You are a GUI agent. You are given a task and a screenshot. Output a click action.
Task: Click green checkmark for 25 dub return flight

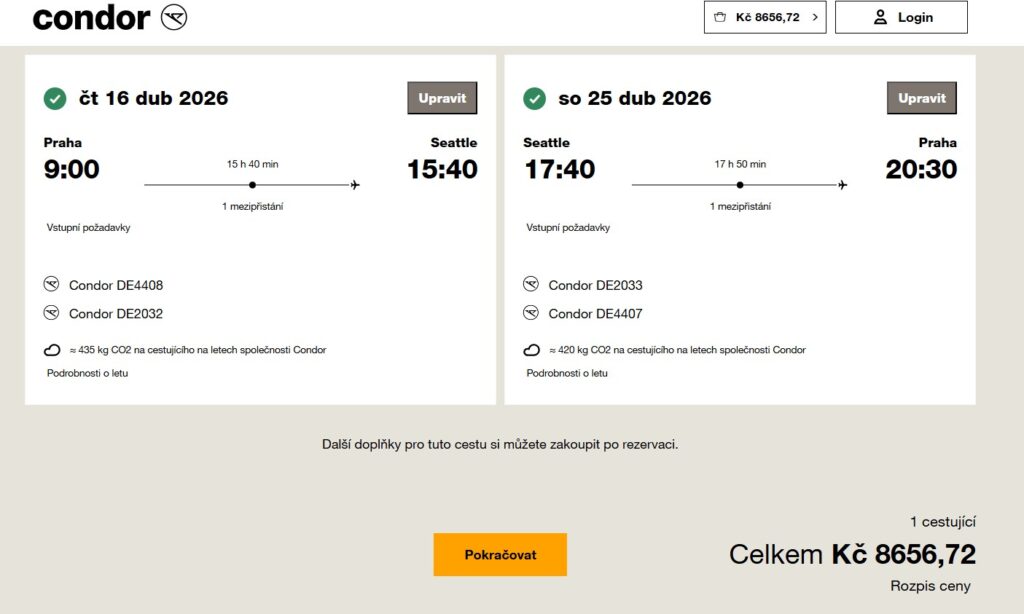point(535,98)
